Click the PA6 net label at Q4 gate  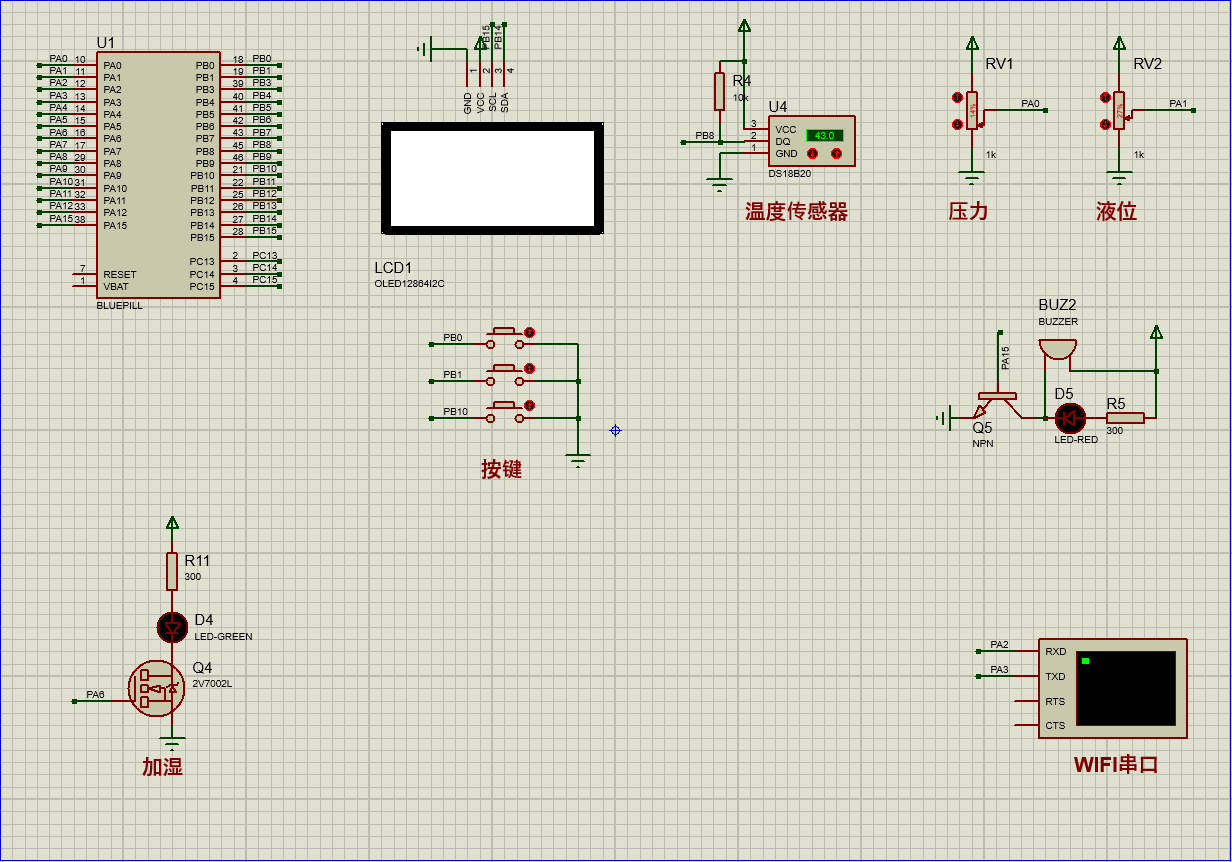click(95, 694)
